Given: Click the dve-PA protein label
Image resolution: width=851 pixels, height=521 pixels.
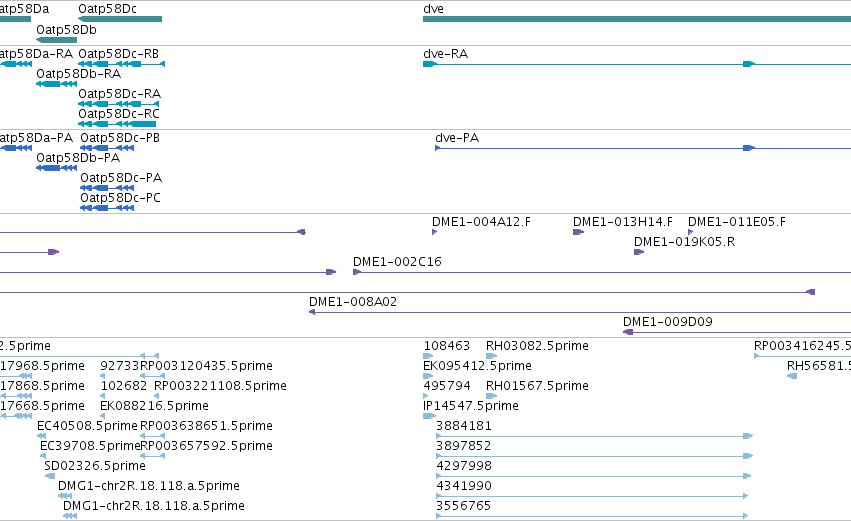Looking at the screenshot, I should [457, 138].
